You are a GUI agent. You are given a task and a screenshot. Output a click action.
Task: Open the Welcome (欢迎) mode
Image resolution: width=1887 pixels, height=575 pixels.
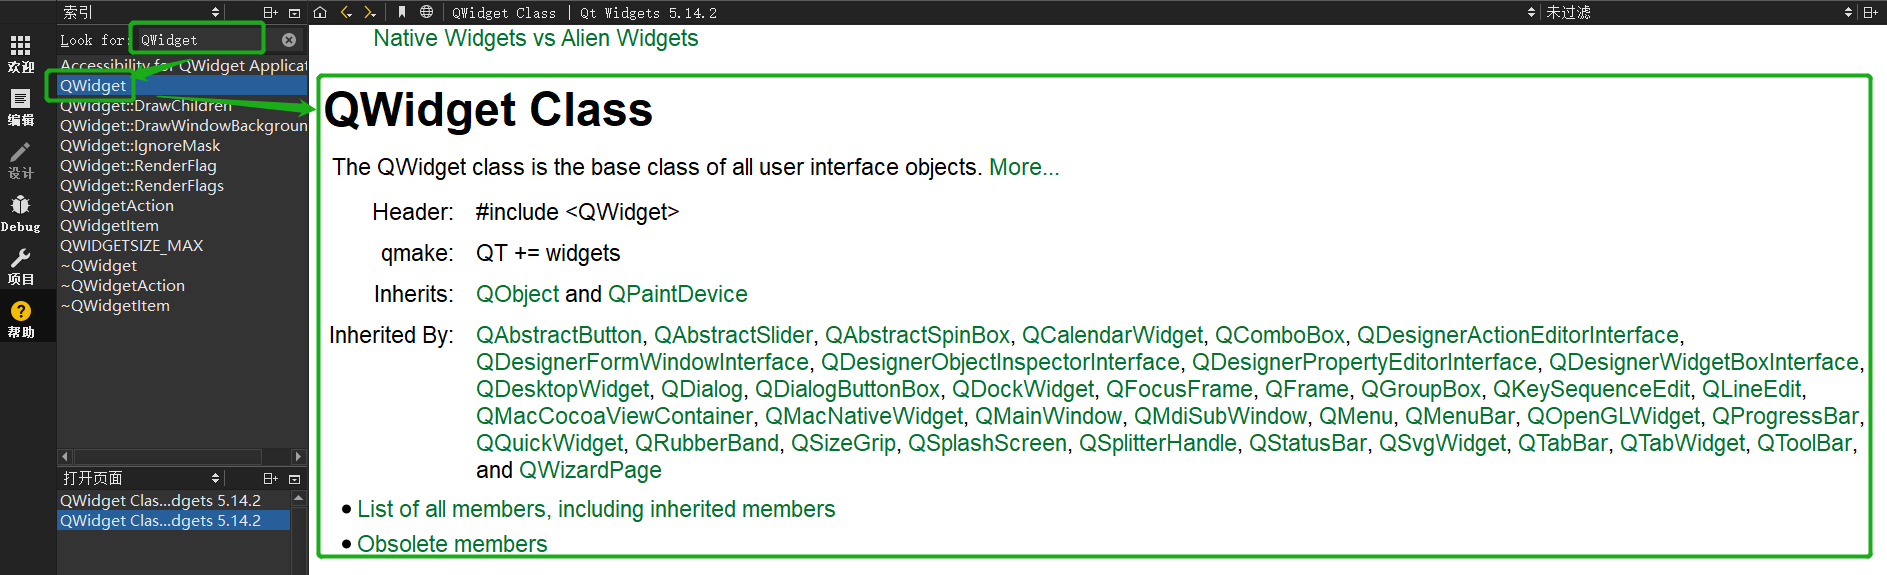click(20, 54)
